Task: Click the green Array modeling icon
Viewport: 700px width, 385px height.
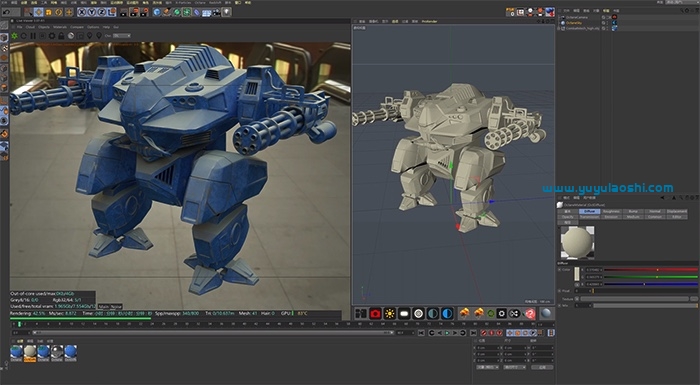Action: 187,12
